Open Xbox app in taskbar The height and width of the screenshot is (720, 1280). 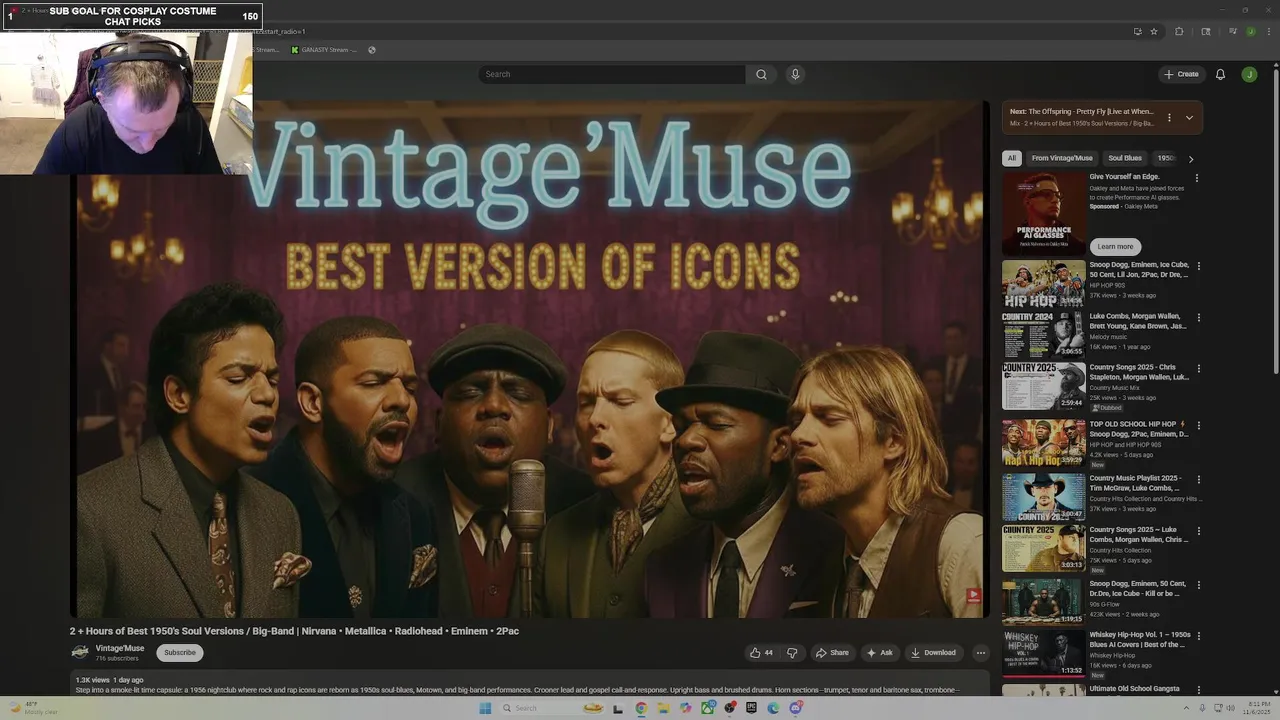[x=707, y=708]
